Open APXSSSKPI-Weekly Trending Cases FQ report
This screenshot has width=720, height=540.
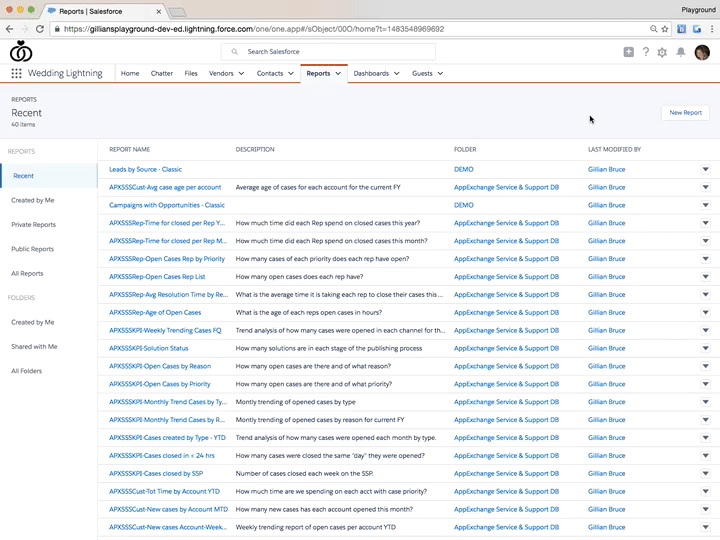click(x=165, y=331)
